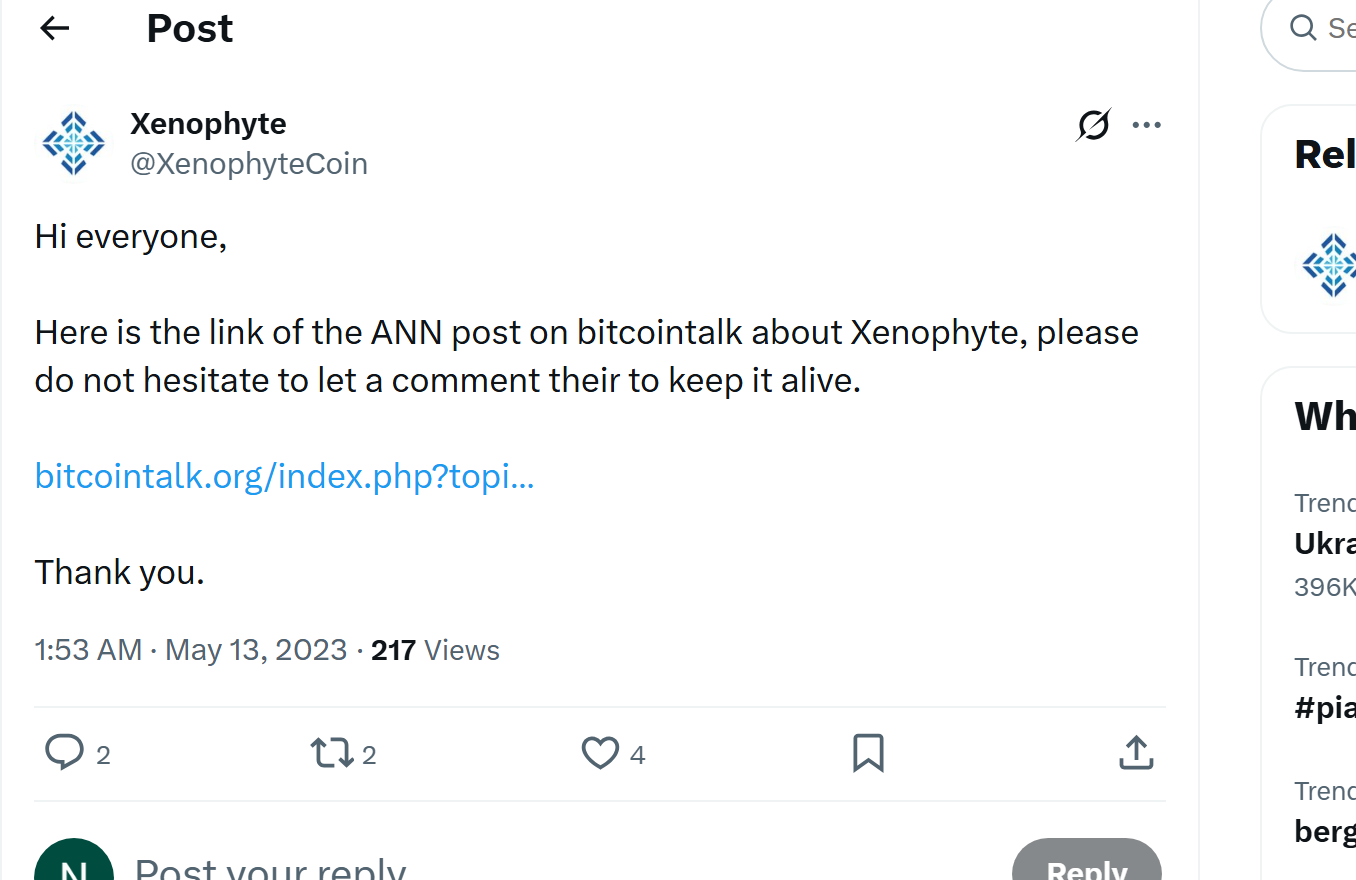The image size is (1356, 880).
Task: Open the bitcointalk.org topic link
Action: point(284,476)
